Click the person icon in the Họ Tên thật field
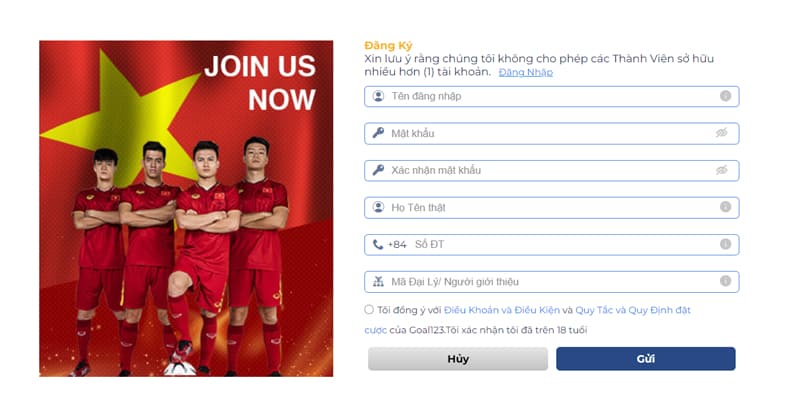 click(x=378, y=207)
